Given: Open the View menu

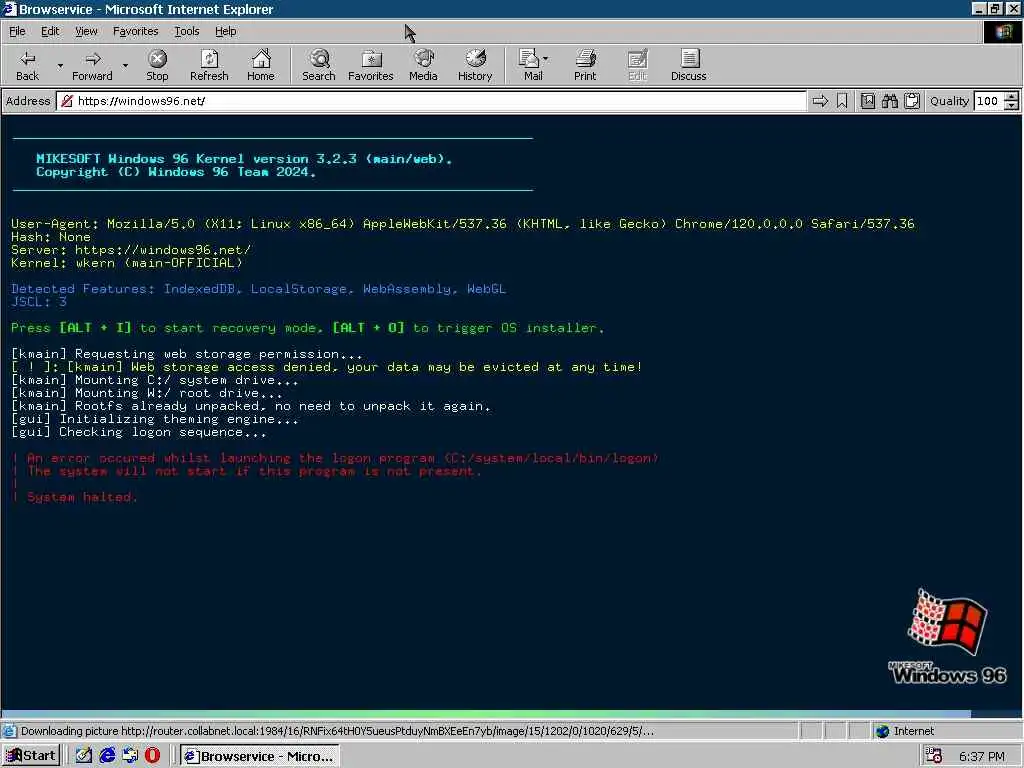Looking at the screenshot, I should (x=86, y=31).
